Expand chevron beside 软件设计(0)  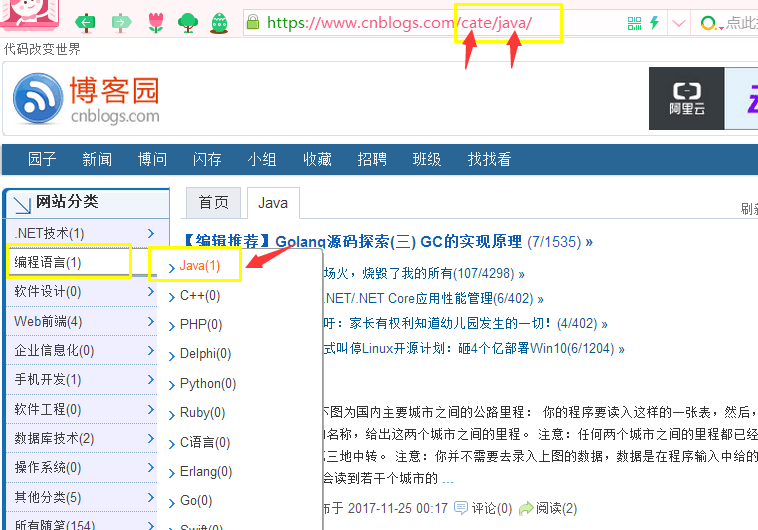(151, 292)
